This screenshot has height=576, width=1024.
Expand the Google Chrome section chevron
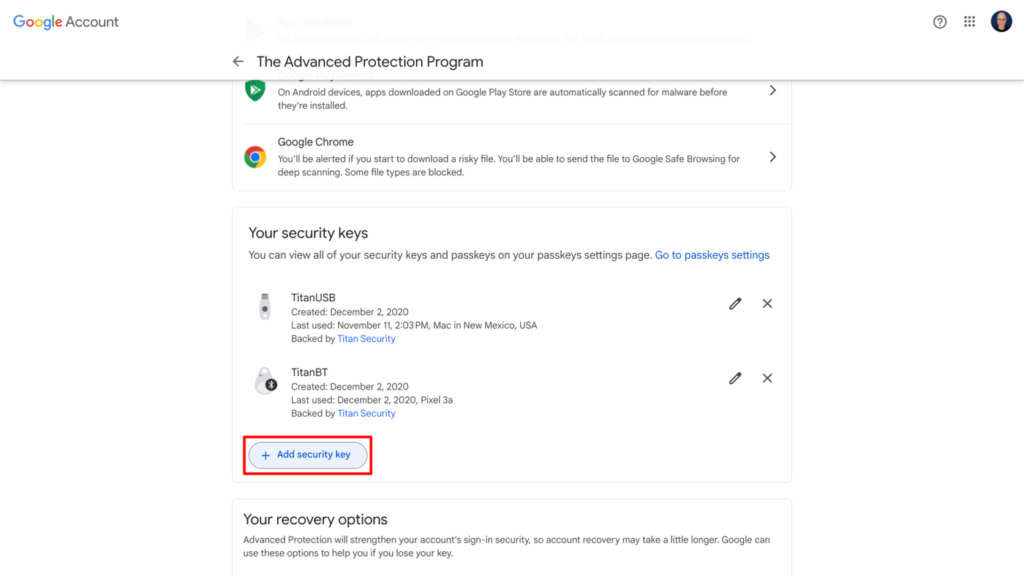tap(772, 157)
